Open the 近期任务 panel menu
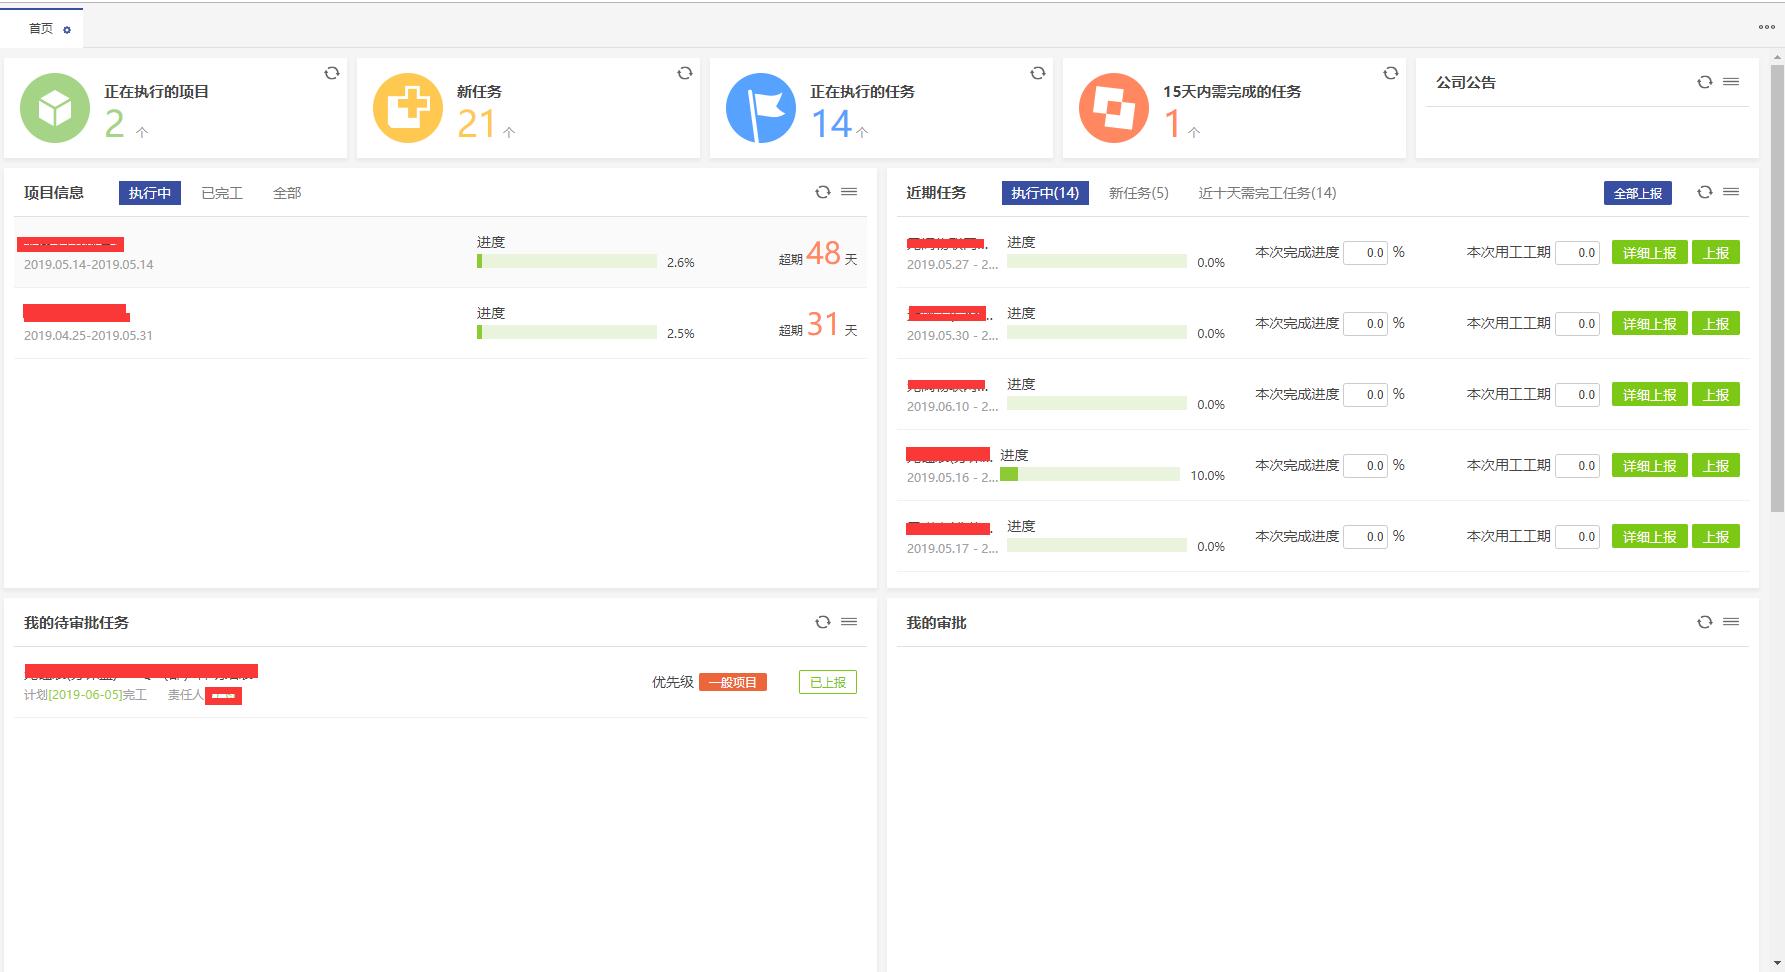The height and width of the screenshot is (972, 1785). pos(1731,192)
